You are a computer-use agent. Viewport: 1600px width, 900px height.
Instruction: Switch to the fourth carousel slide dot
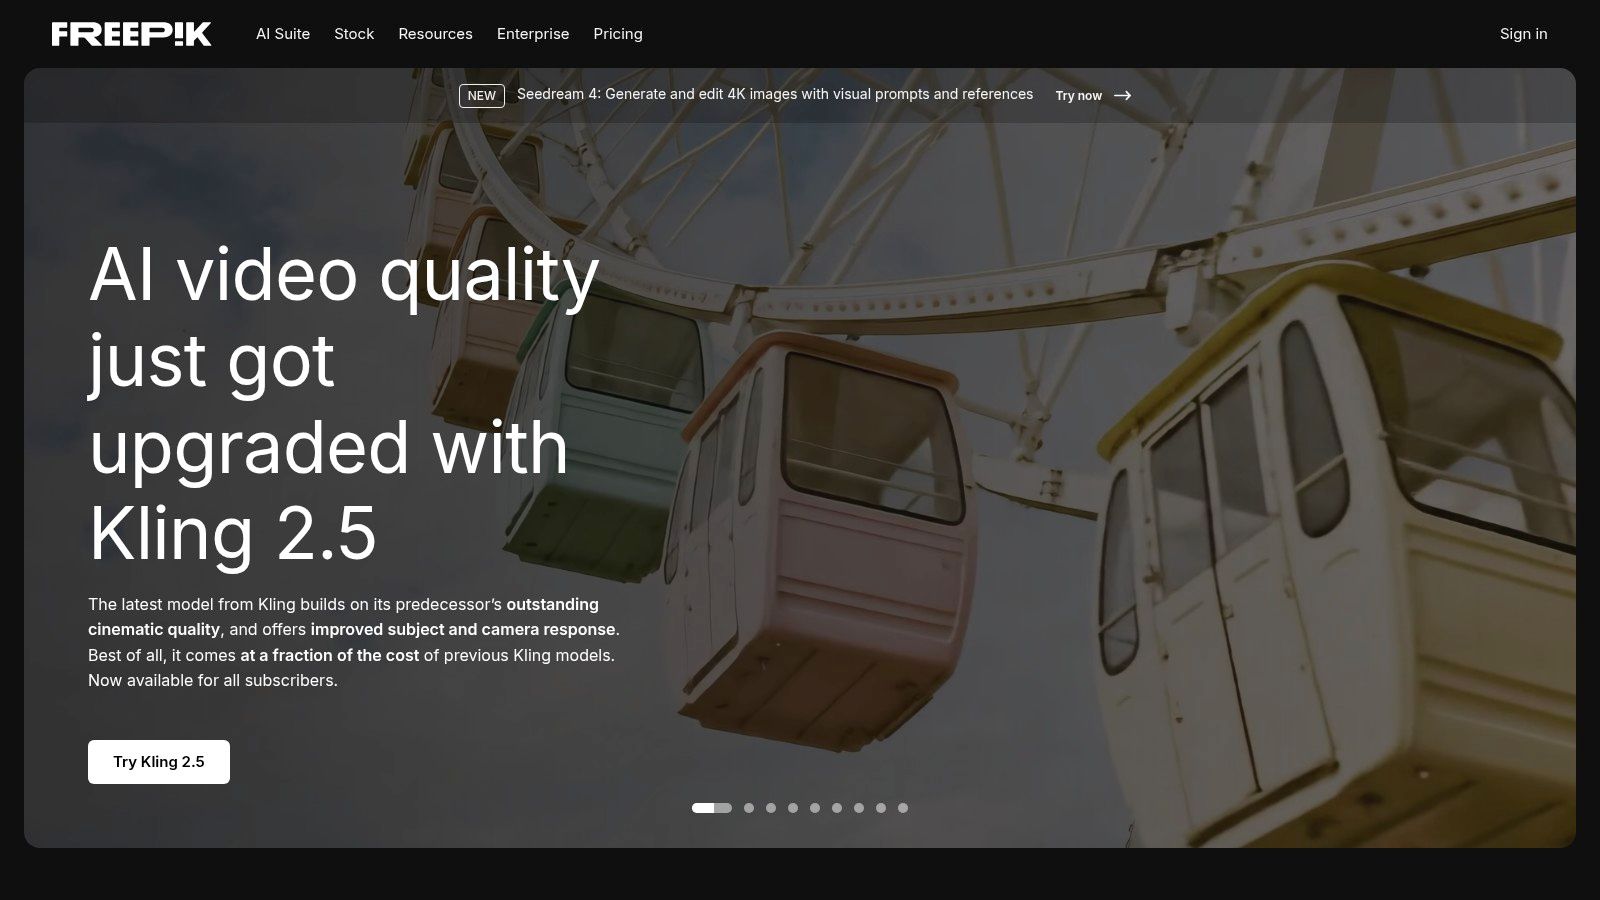[x=793, y=808]
